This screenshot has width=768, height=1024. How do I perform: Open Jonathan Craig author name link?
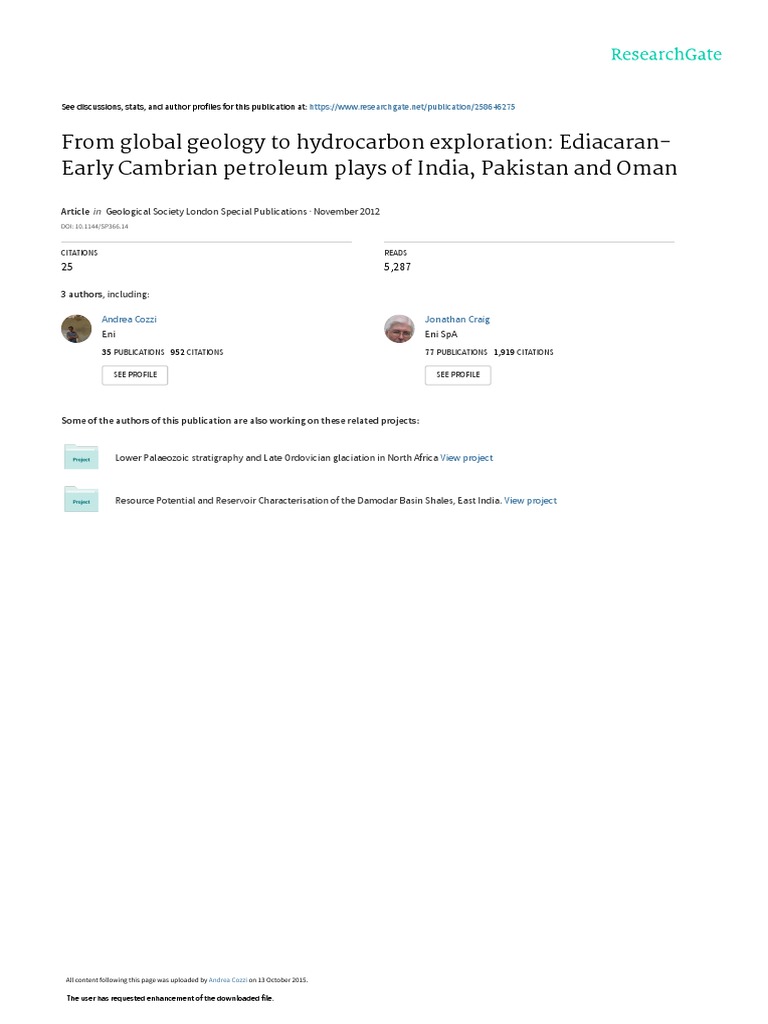tap(457, 319)
